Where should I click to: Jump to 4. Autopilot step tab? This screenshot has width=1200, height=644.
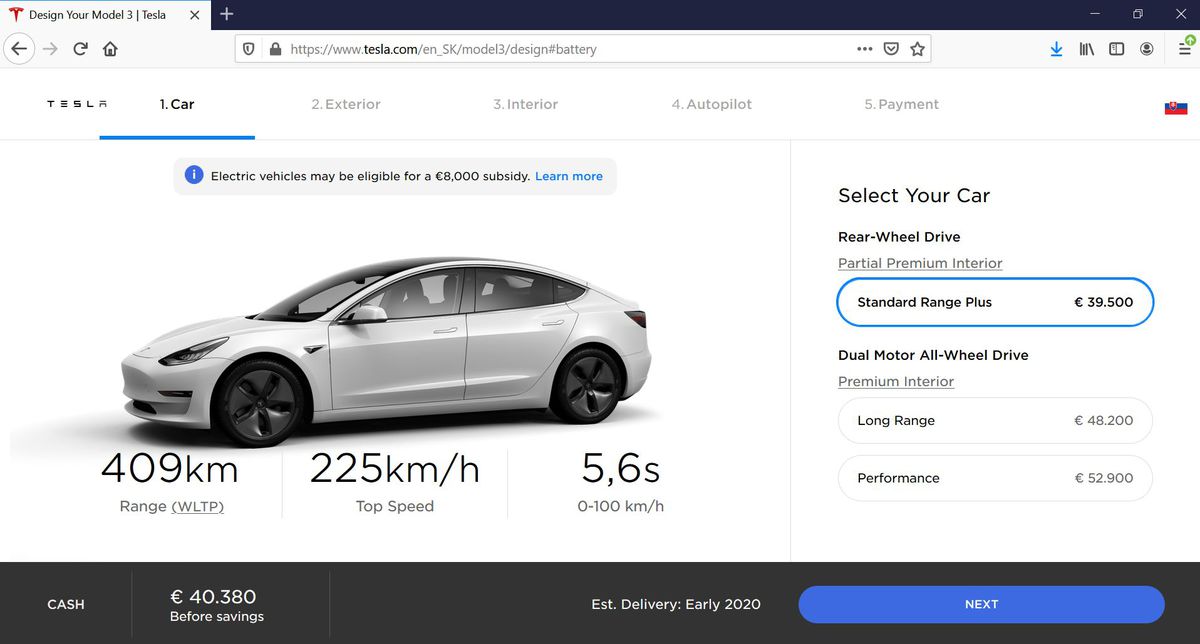click(711, 104)
